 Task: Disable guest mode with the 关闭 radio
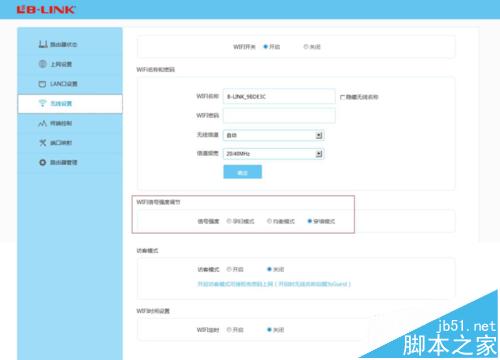pyautogui.click(x=269, y=269)
